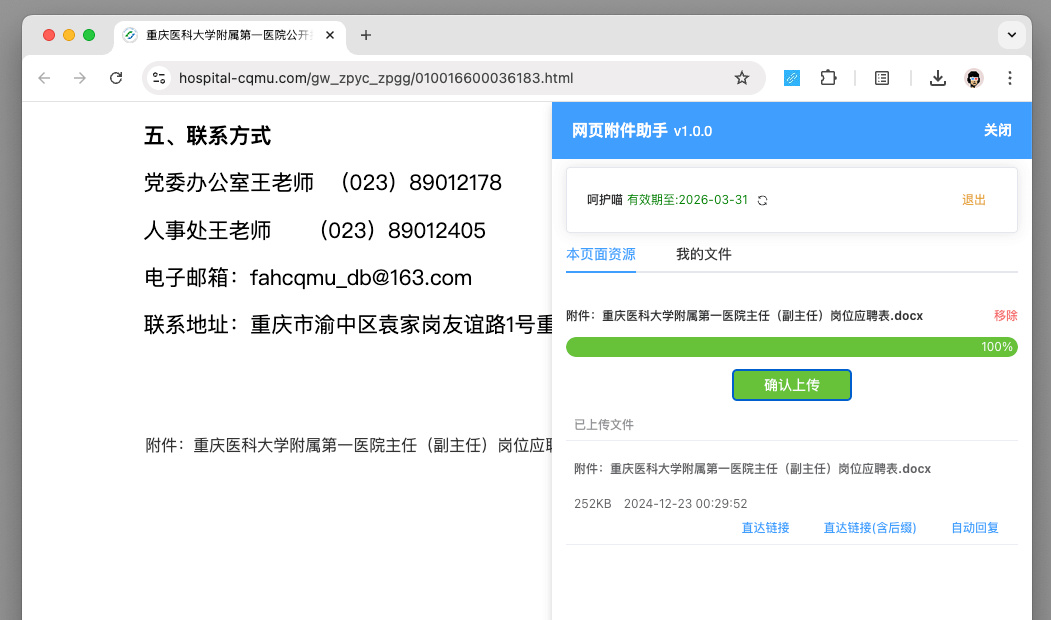
Task: Copy the 直达链接(含后缀) link
Action: [869, 528]
